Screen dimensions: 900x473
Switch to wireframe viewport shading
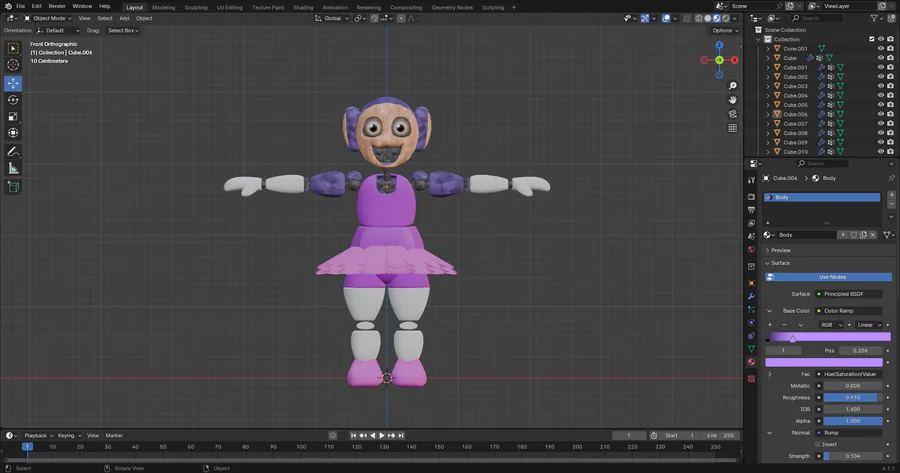point(699,18)
